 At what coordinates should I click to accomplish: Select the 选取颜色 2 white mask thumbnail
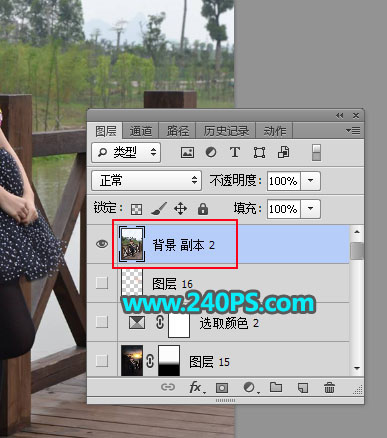179,324
